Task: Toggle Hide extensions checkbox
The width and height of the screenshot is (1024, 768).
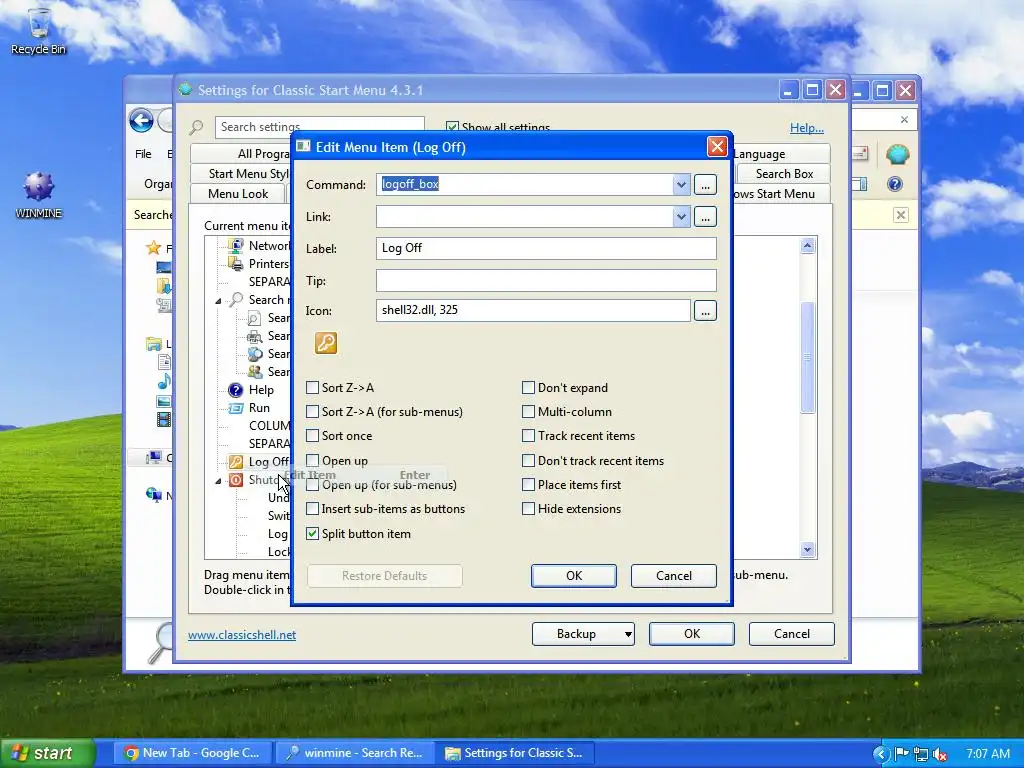Action: click(x=528, y=509)
